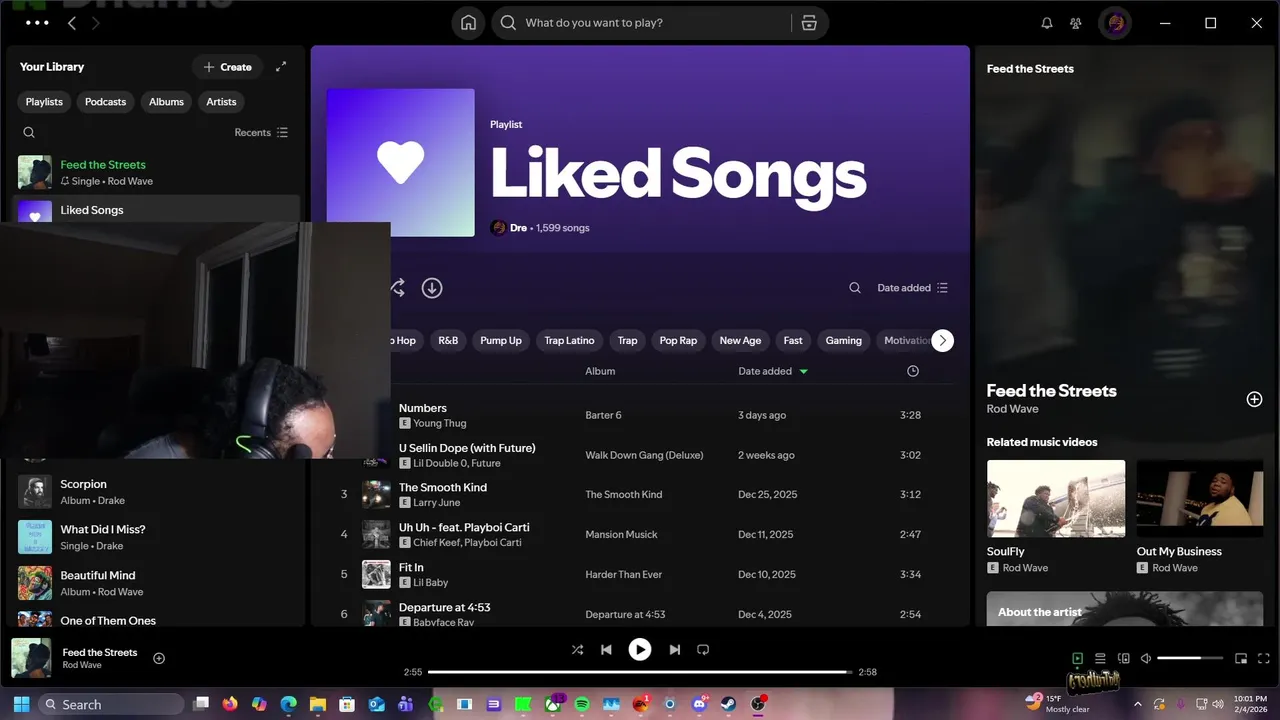Open the SoulFly music video thumbnail
The width and height of the screenshot is (1280, 720).
(1056, 498)
